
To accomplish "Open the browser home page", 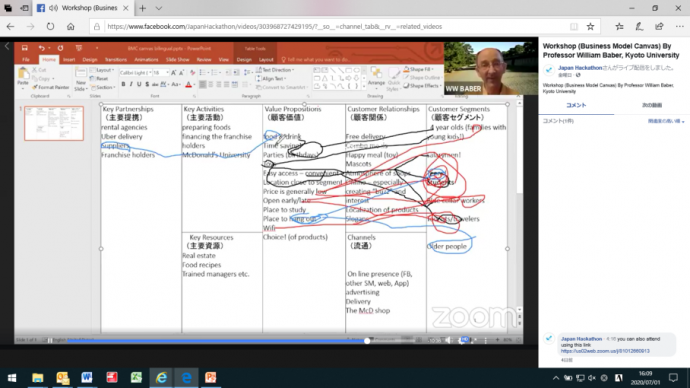I will (70, 27).
